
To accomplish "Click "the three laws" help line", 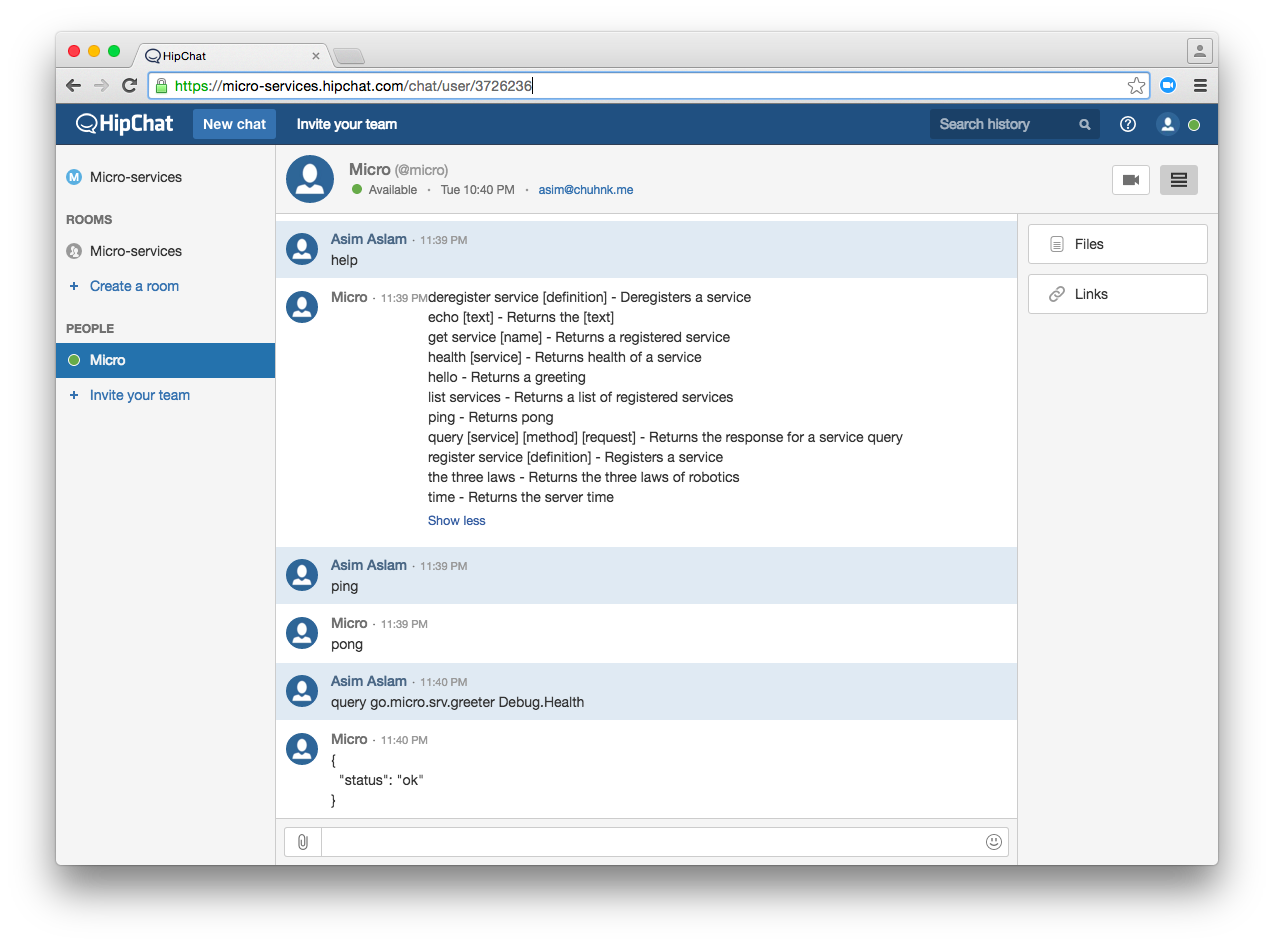I will click(x=584, y=477).
